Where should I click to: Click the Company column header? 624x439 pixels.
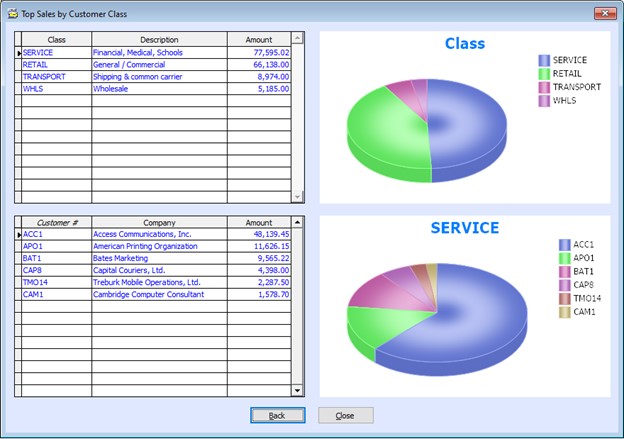tap(159, 222)
